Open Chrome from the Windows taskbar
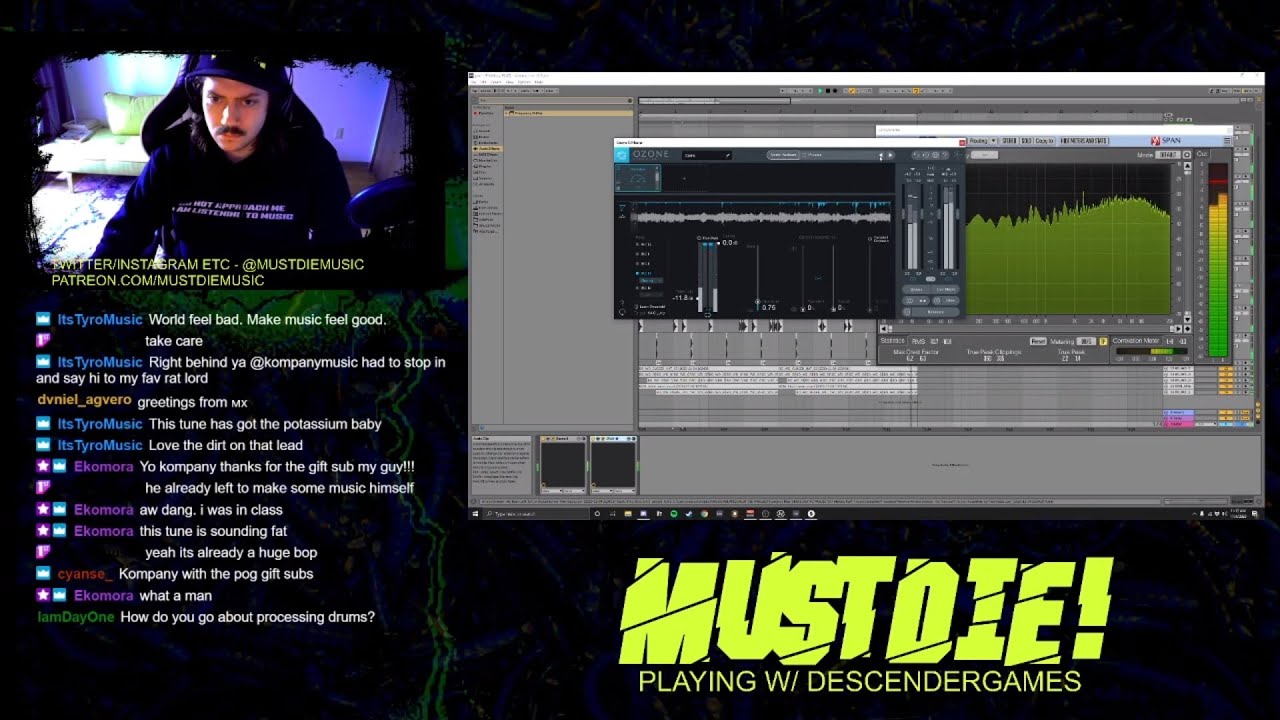Screen dimensions: 1280x720 704,514
